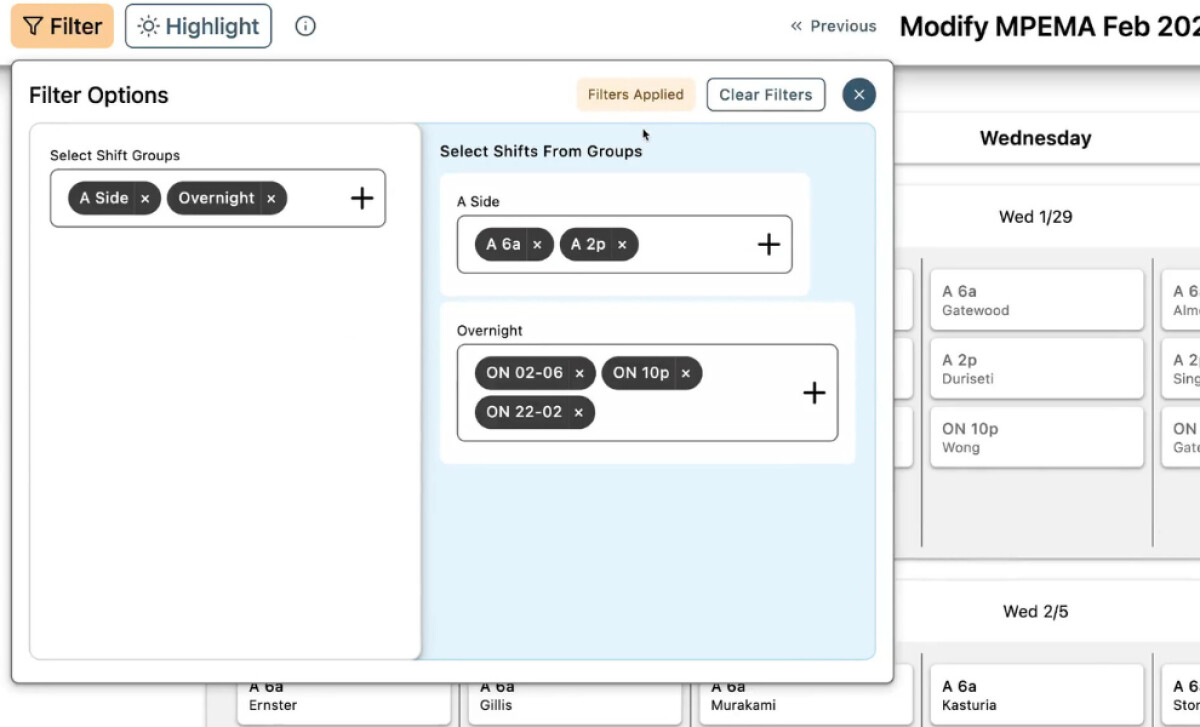The height and width of the screenshot is (727, 1200).
Task: Navigate back using the Previous link
Action: point(843,26)
